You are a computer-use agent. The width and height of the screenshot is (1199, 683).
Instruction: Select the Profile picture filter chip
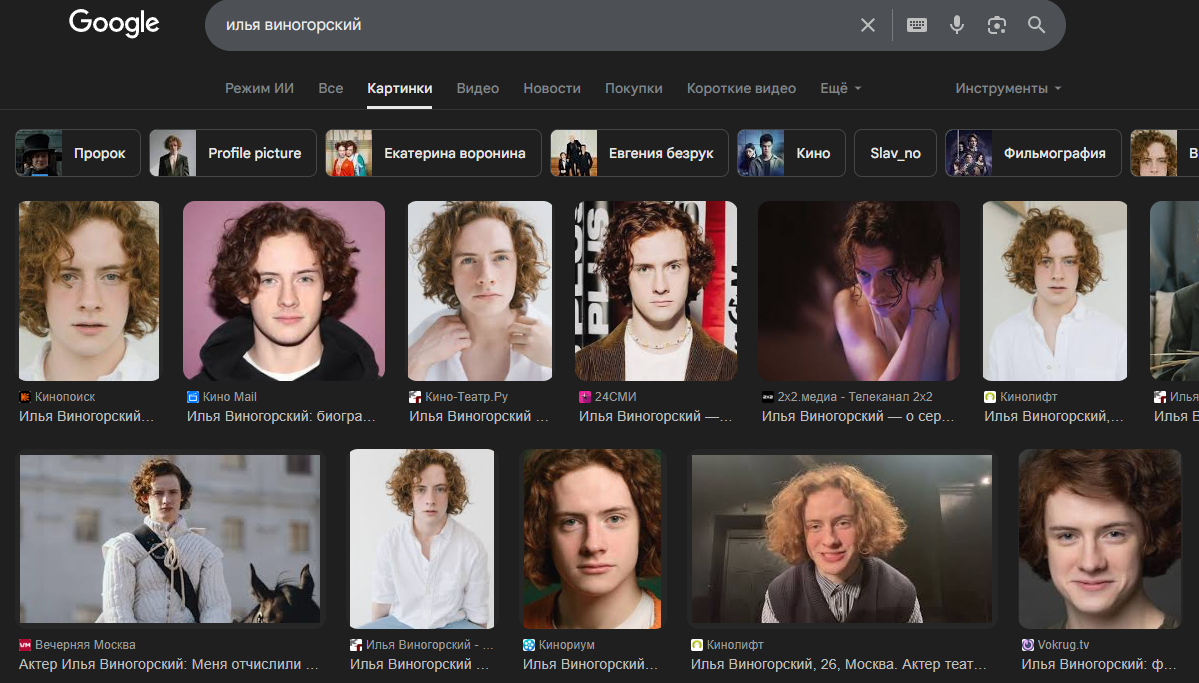[x=232, y=153]
